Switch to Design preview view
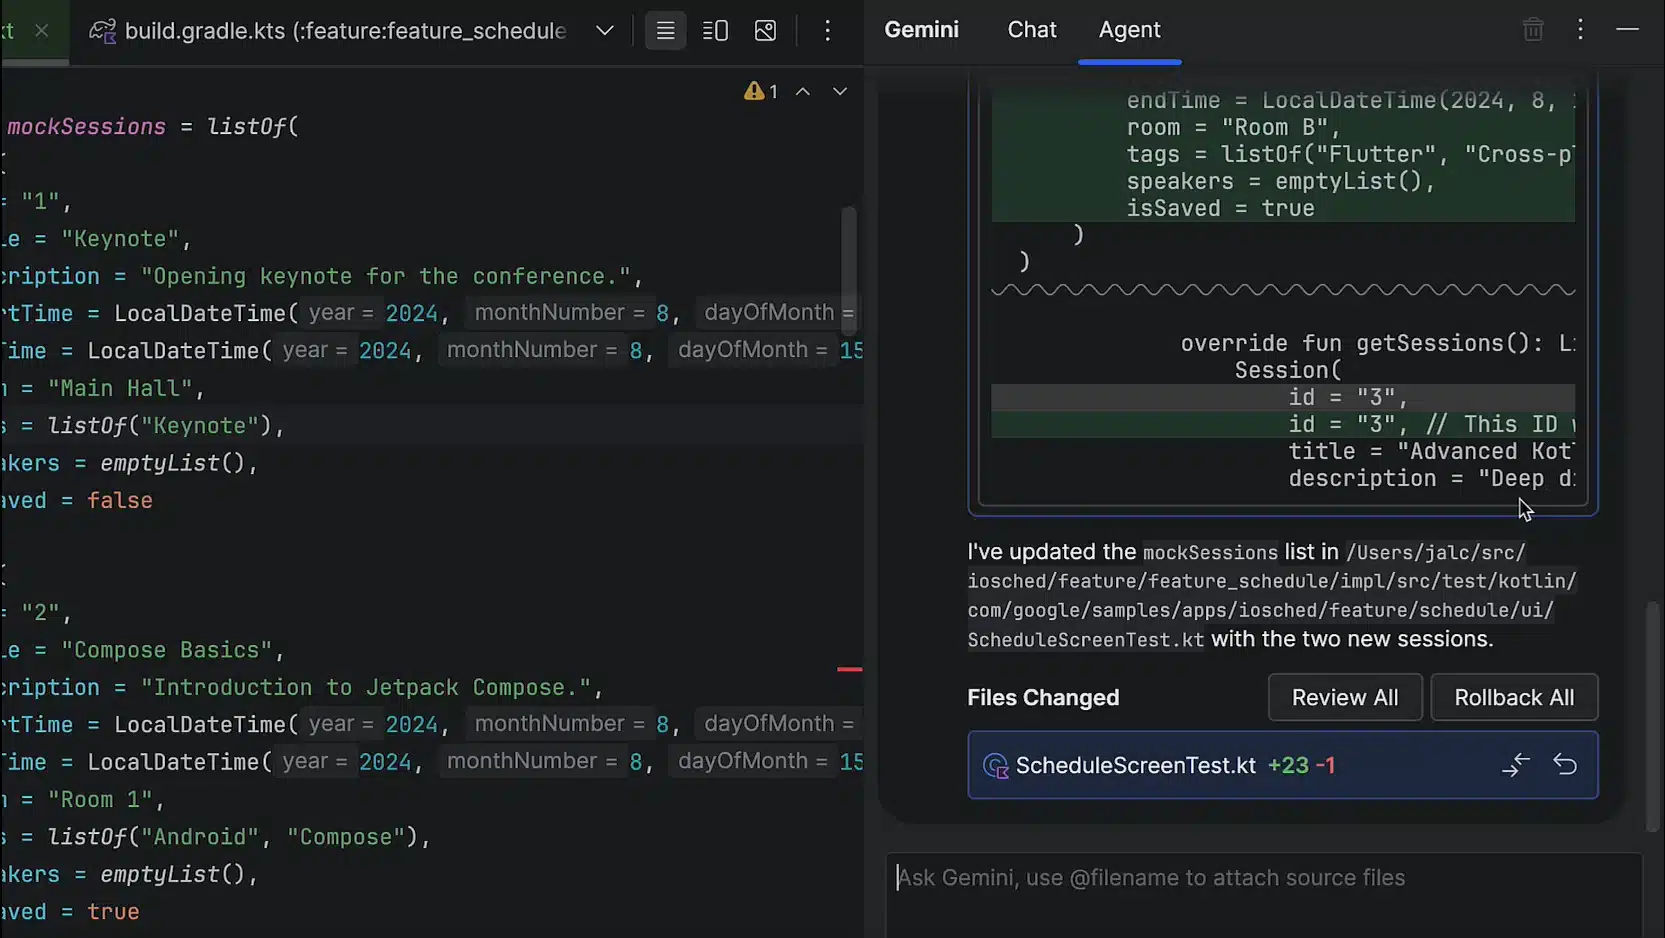Viewport: 1665px width, 938px height. [x=765, y=31]
